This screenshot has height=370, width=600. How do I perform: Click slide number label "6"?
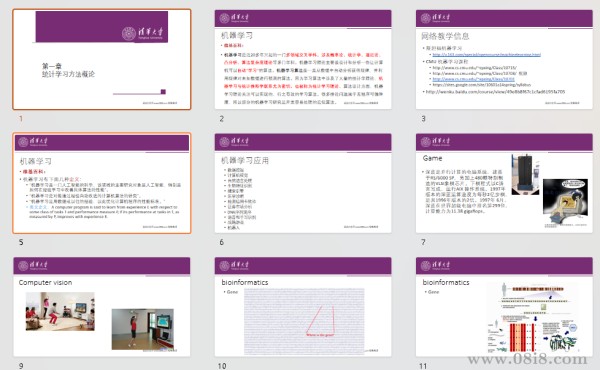tap(222, 242)
